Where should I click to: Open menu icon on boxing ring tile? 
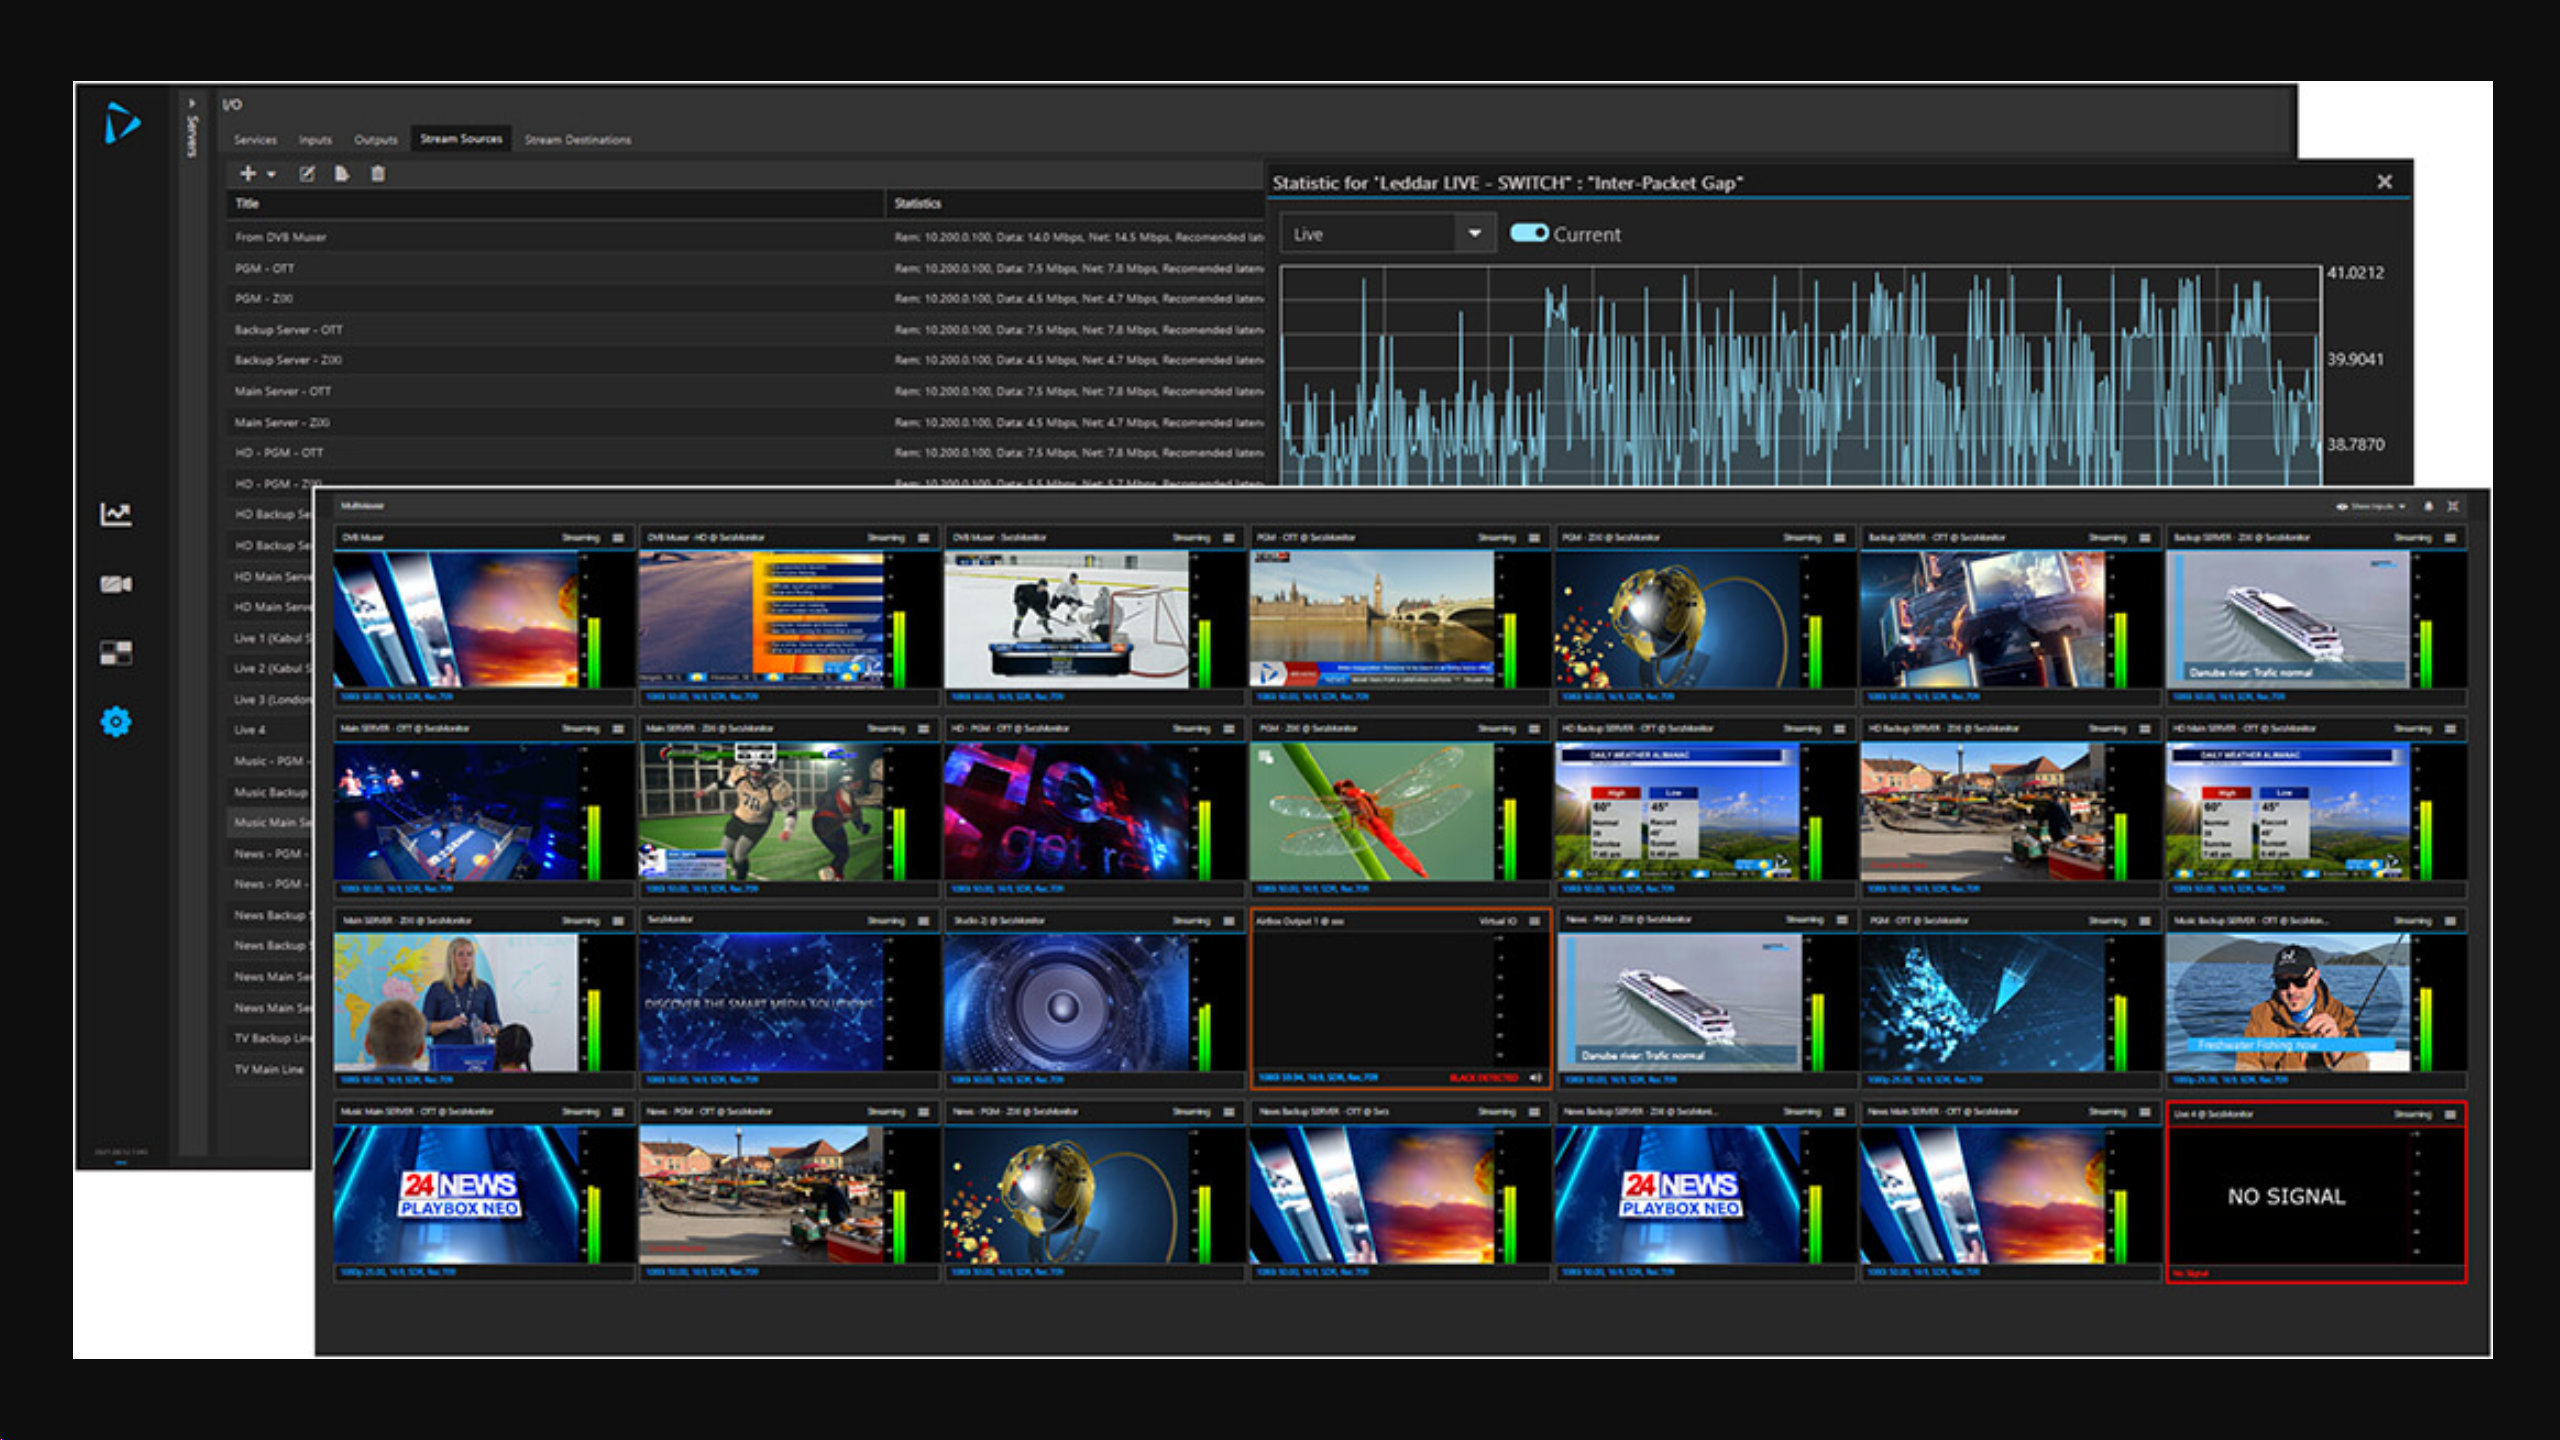click(x=618, y=729)
